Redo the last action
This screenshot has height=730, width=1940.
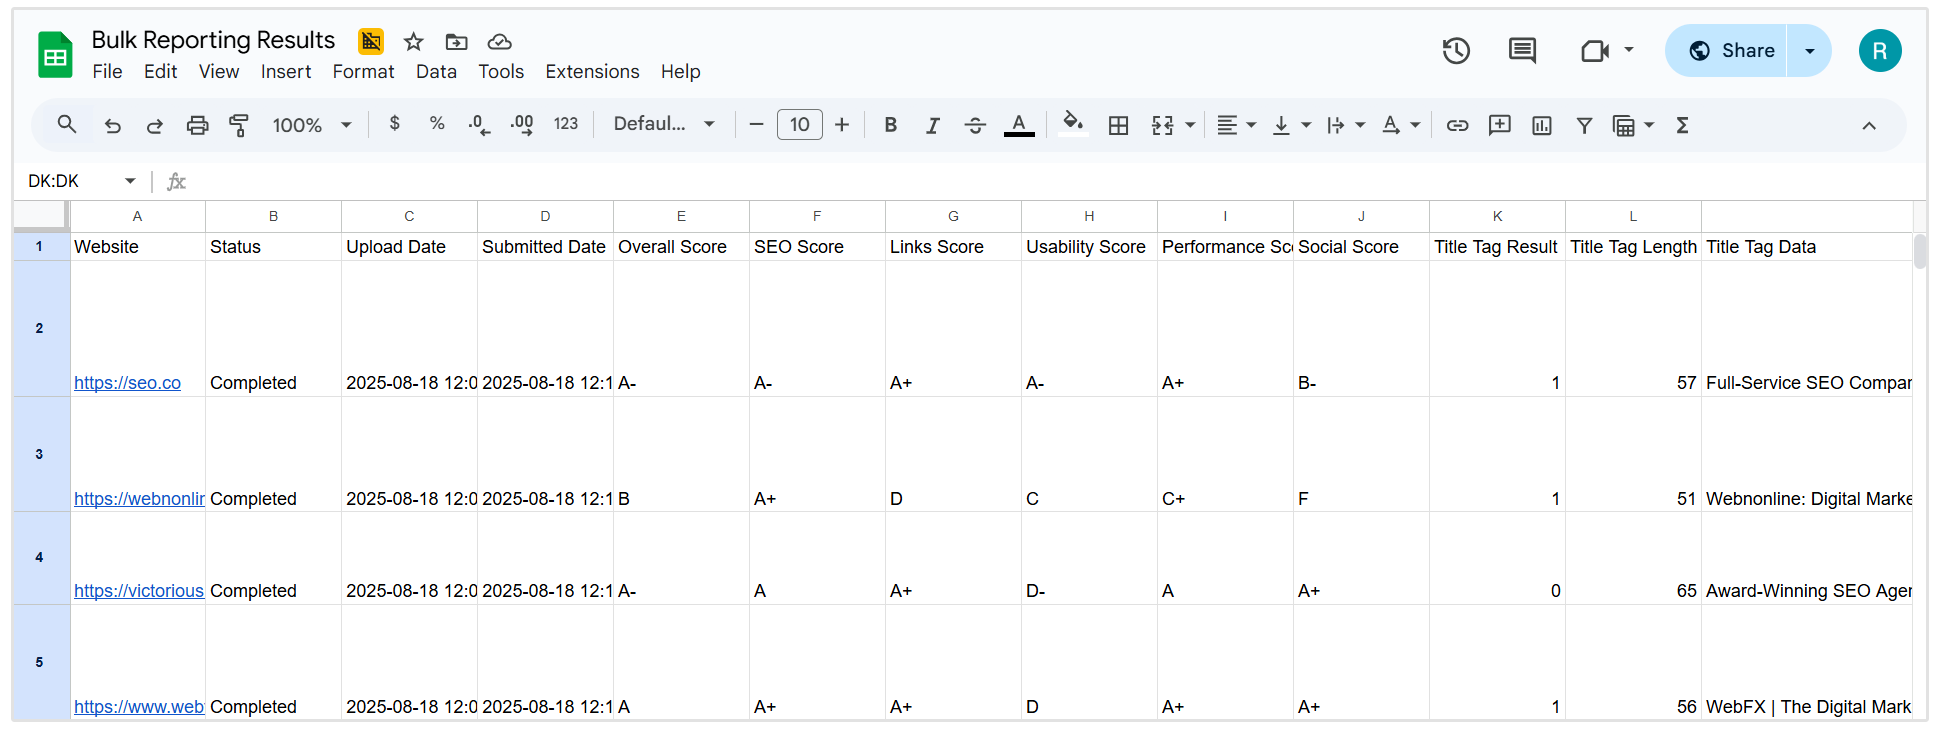[155, 125]
